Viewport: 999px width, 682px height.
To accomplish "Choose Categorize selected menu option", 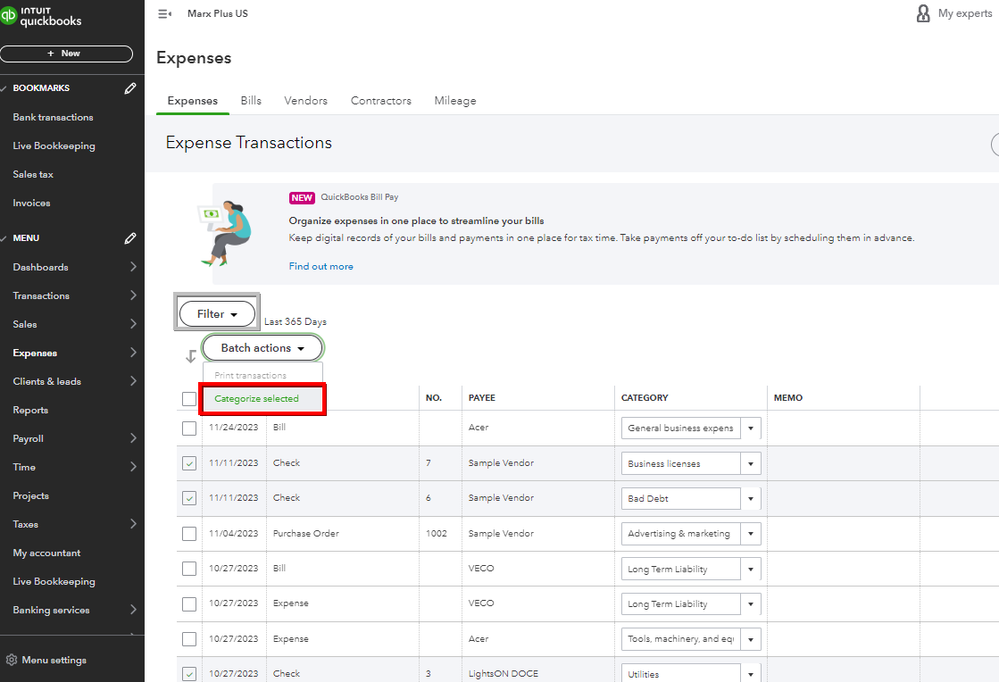I will coord(257,399).
